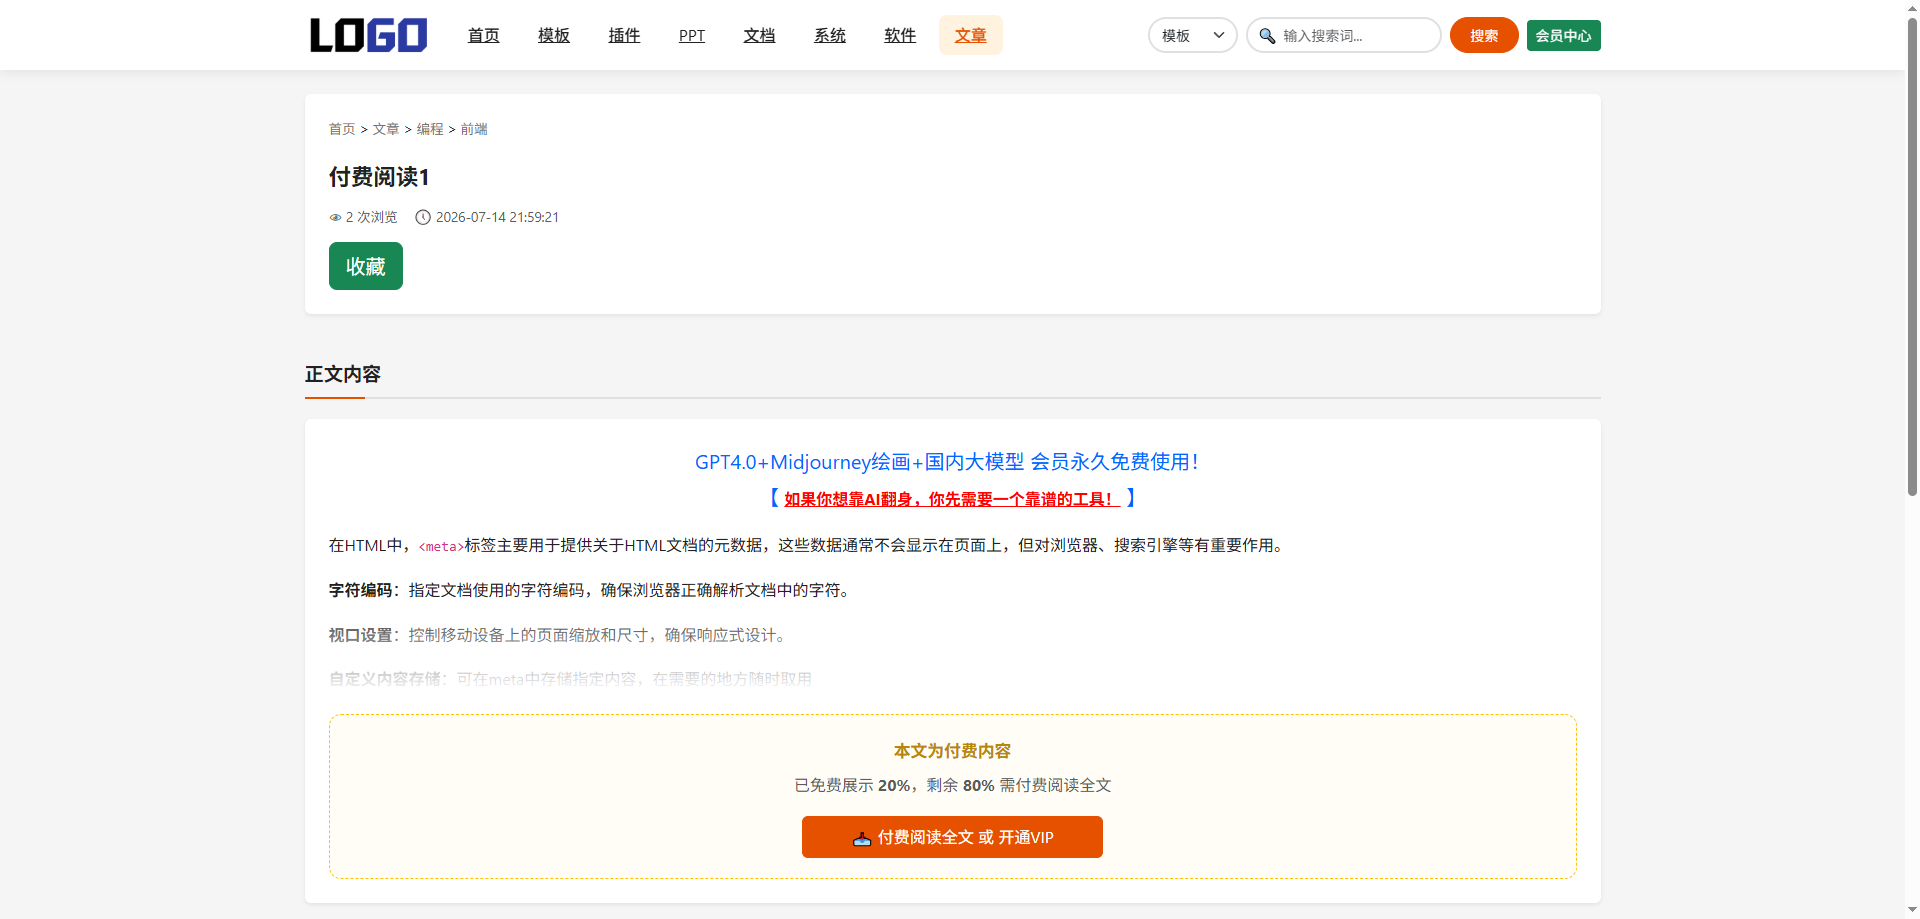Go to 首页 in the navigation bar

tap(484, 35)
